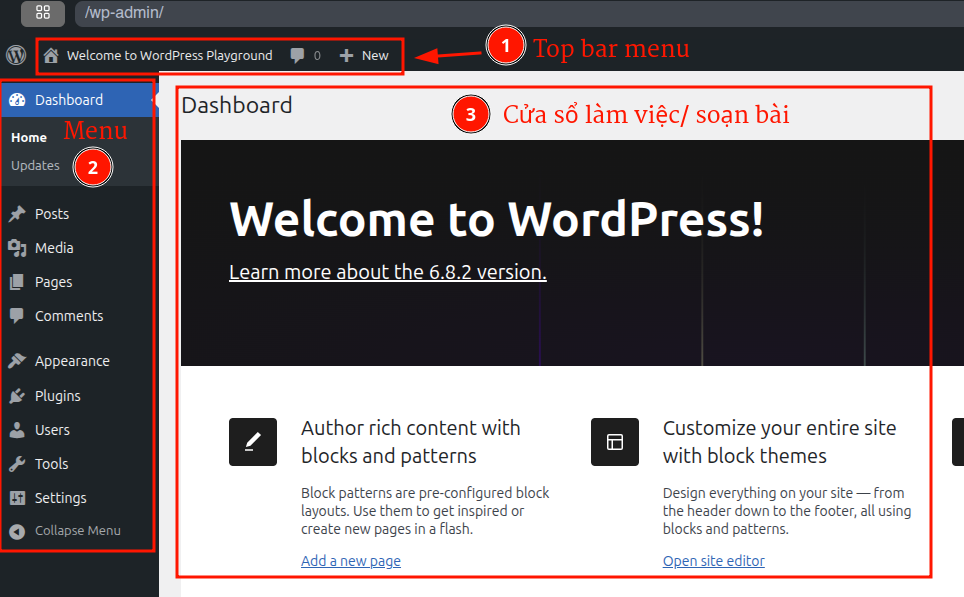Open Learn more about the 6.8.2 version

coord(387,272)
